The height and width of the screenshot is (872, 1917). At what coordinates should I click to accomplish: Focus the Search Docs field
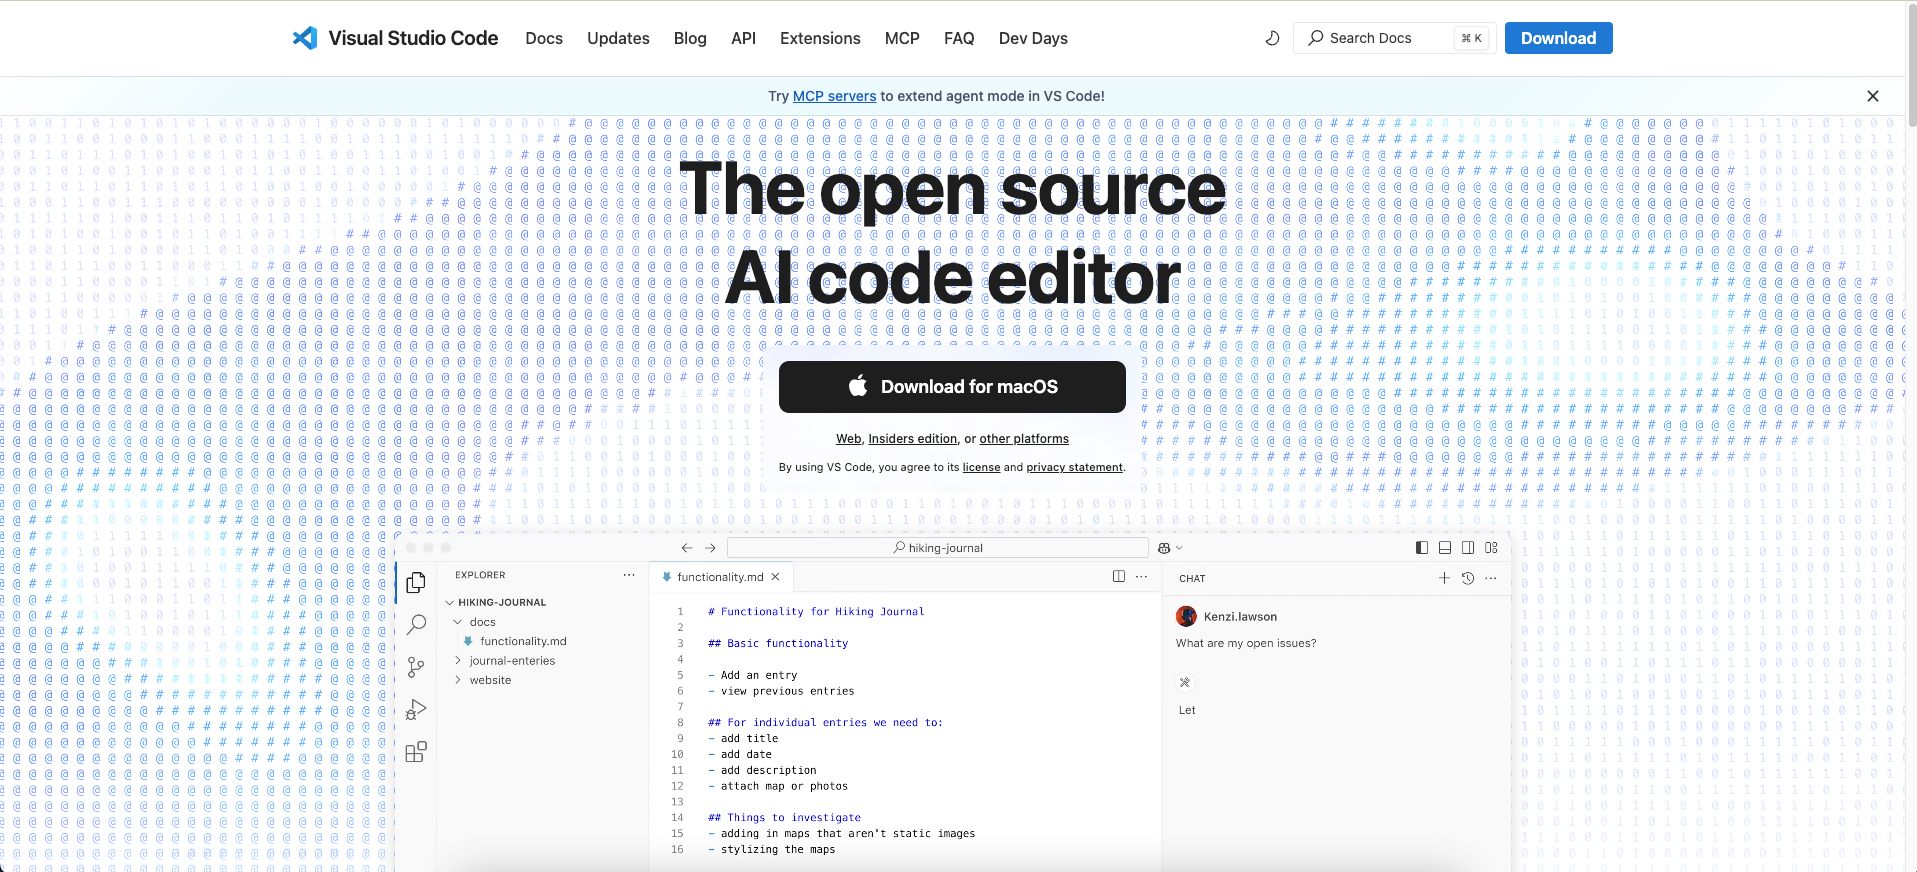click(x=1394, y=38)
